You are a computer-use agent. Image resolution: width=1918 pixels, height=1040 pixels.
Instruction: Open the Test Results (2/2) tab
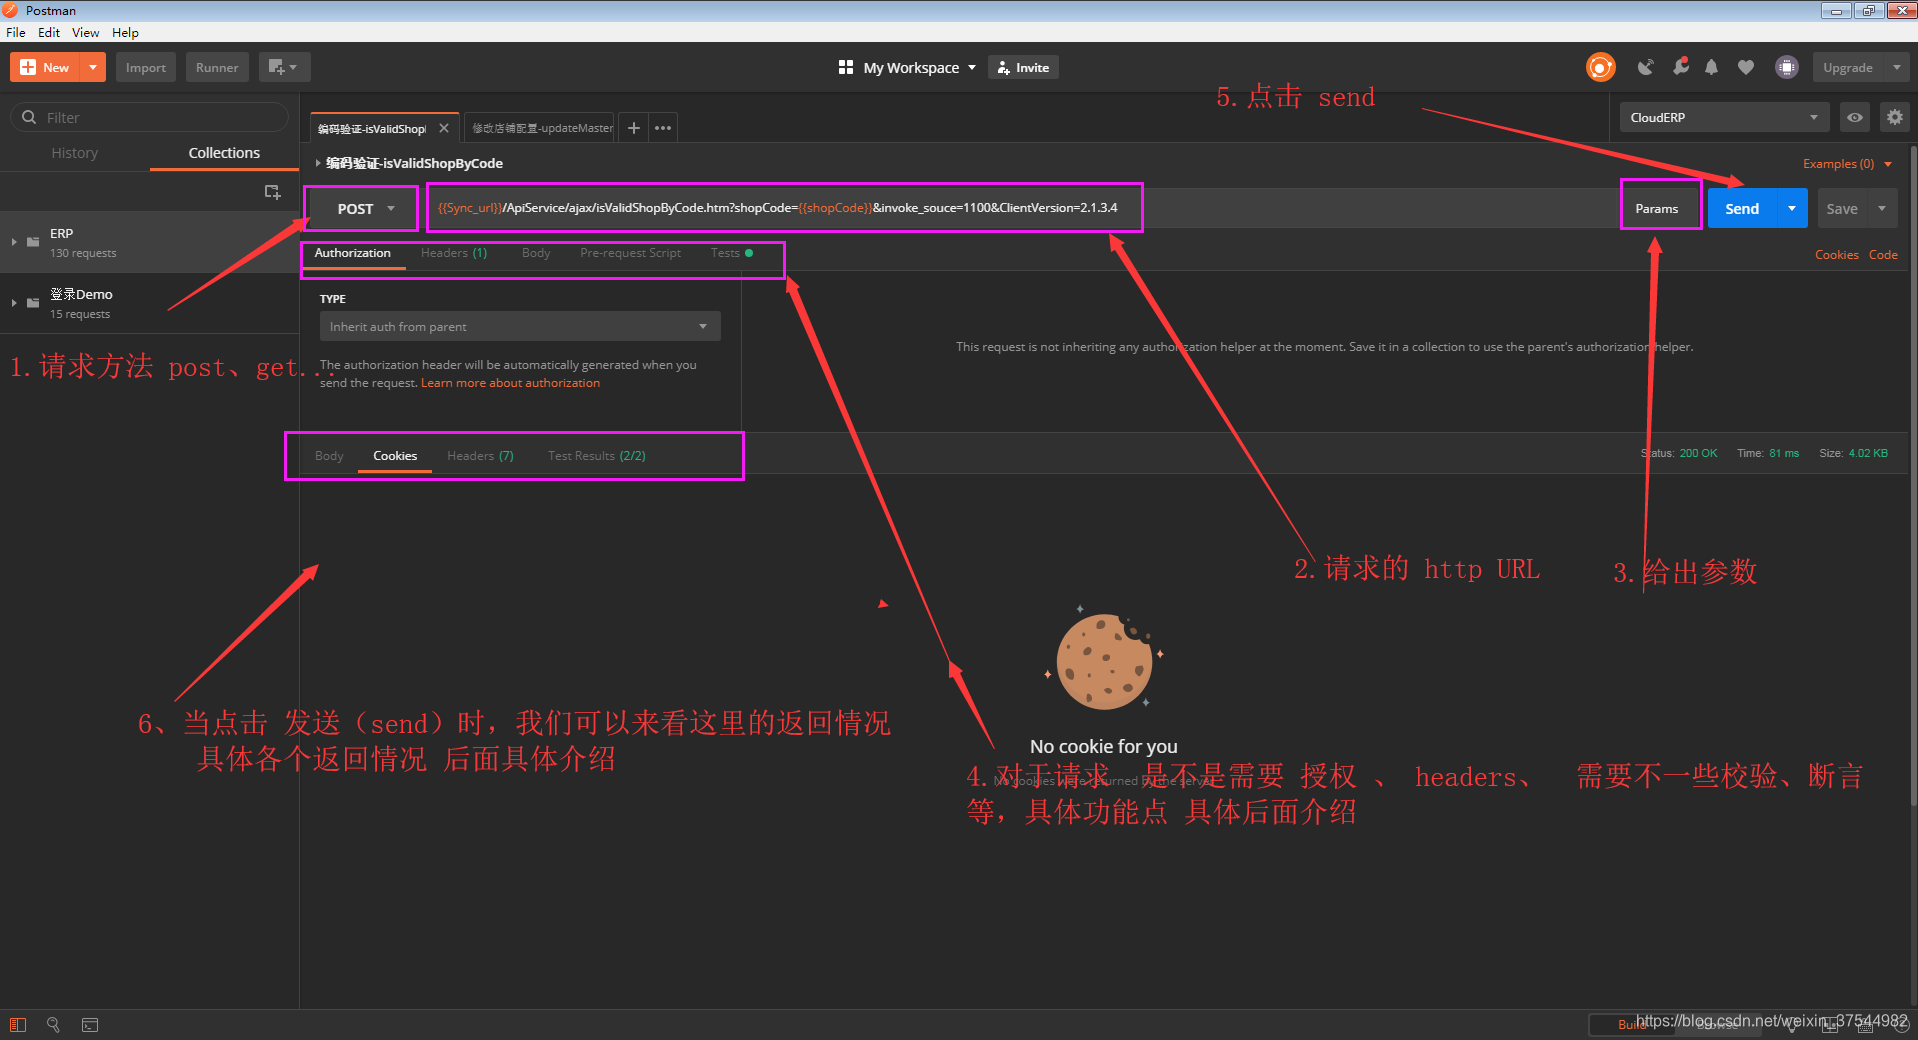(x=597, y=455)
